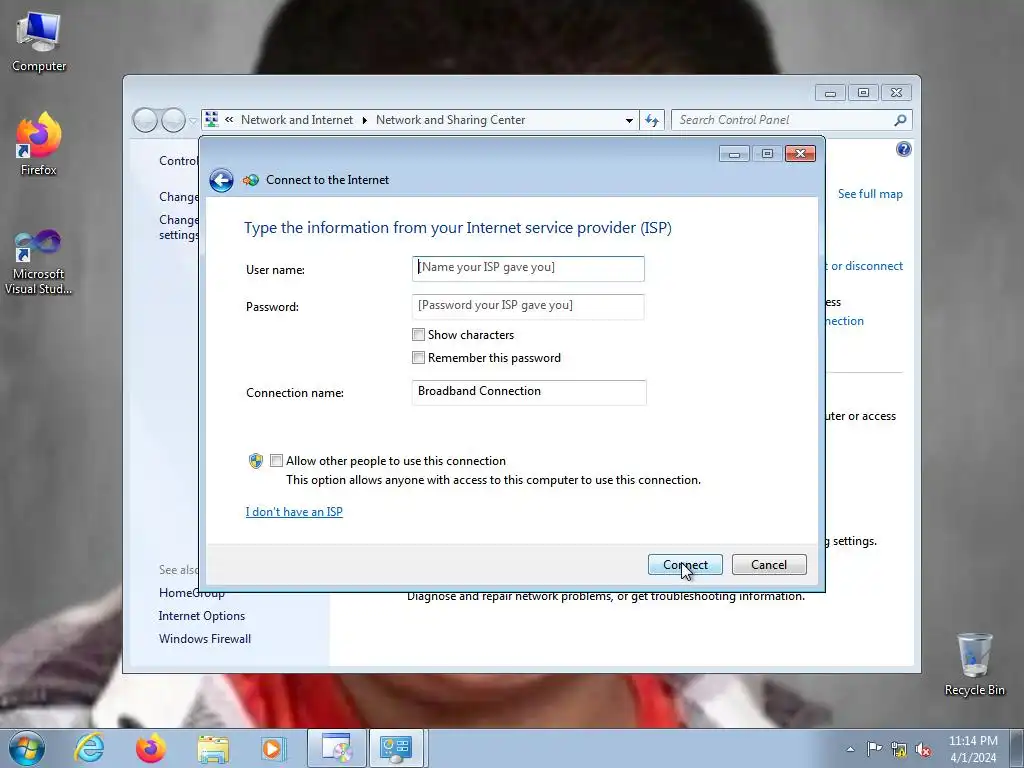This screenshot has width=1024, height=768.
Task: Switch to the Control Panel taskbar button
Action: coord(397,748)
